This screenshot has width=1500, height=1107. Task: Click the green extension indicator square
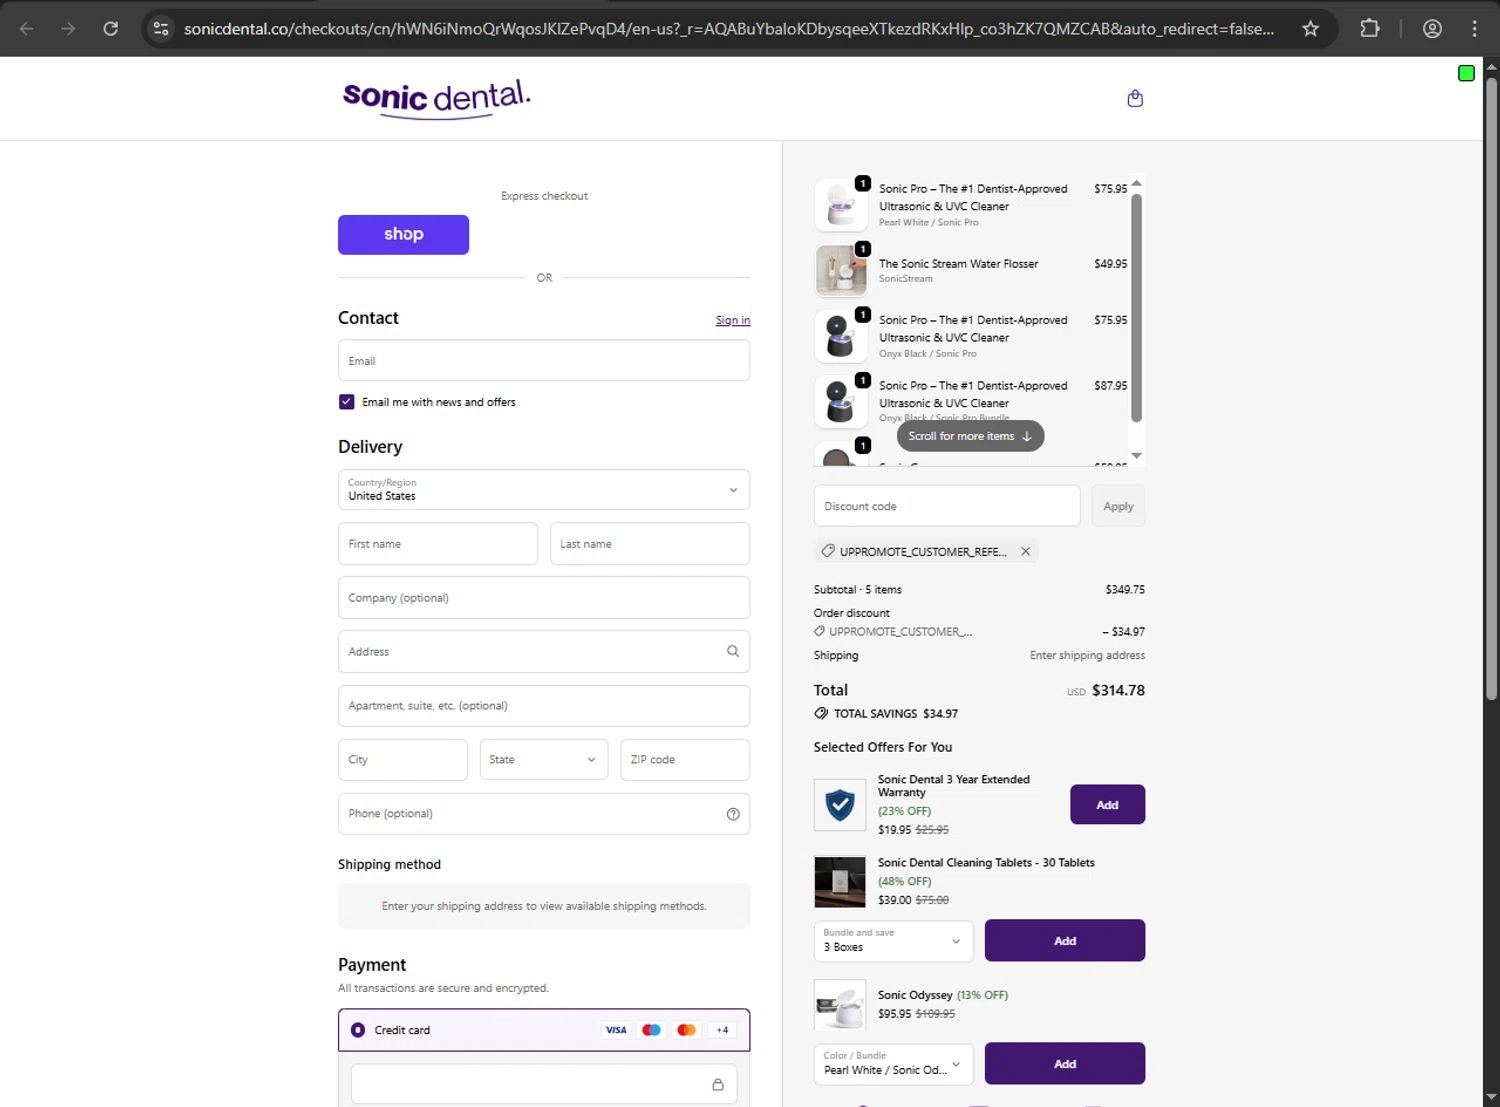[x=1466, y=73]
